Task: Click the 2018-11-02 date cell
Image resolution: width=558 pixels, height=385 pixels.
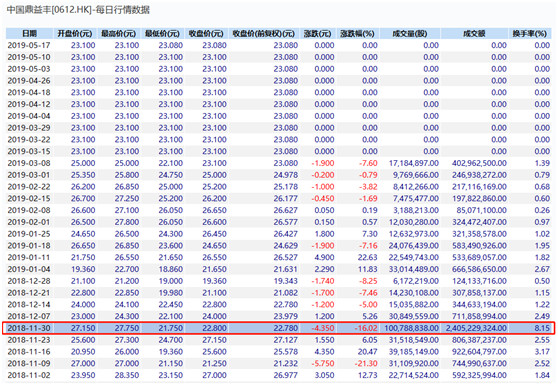Action: [x=29, y=375]
